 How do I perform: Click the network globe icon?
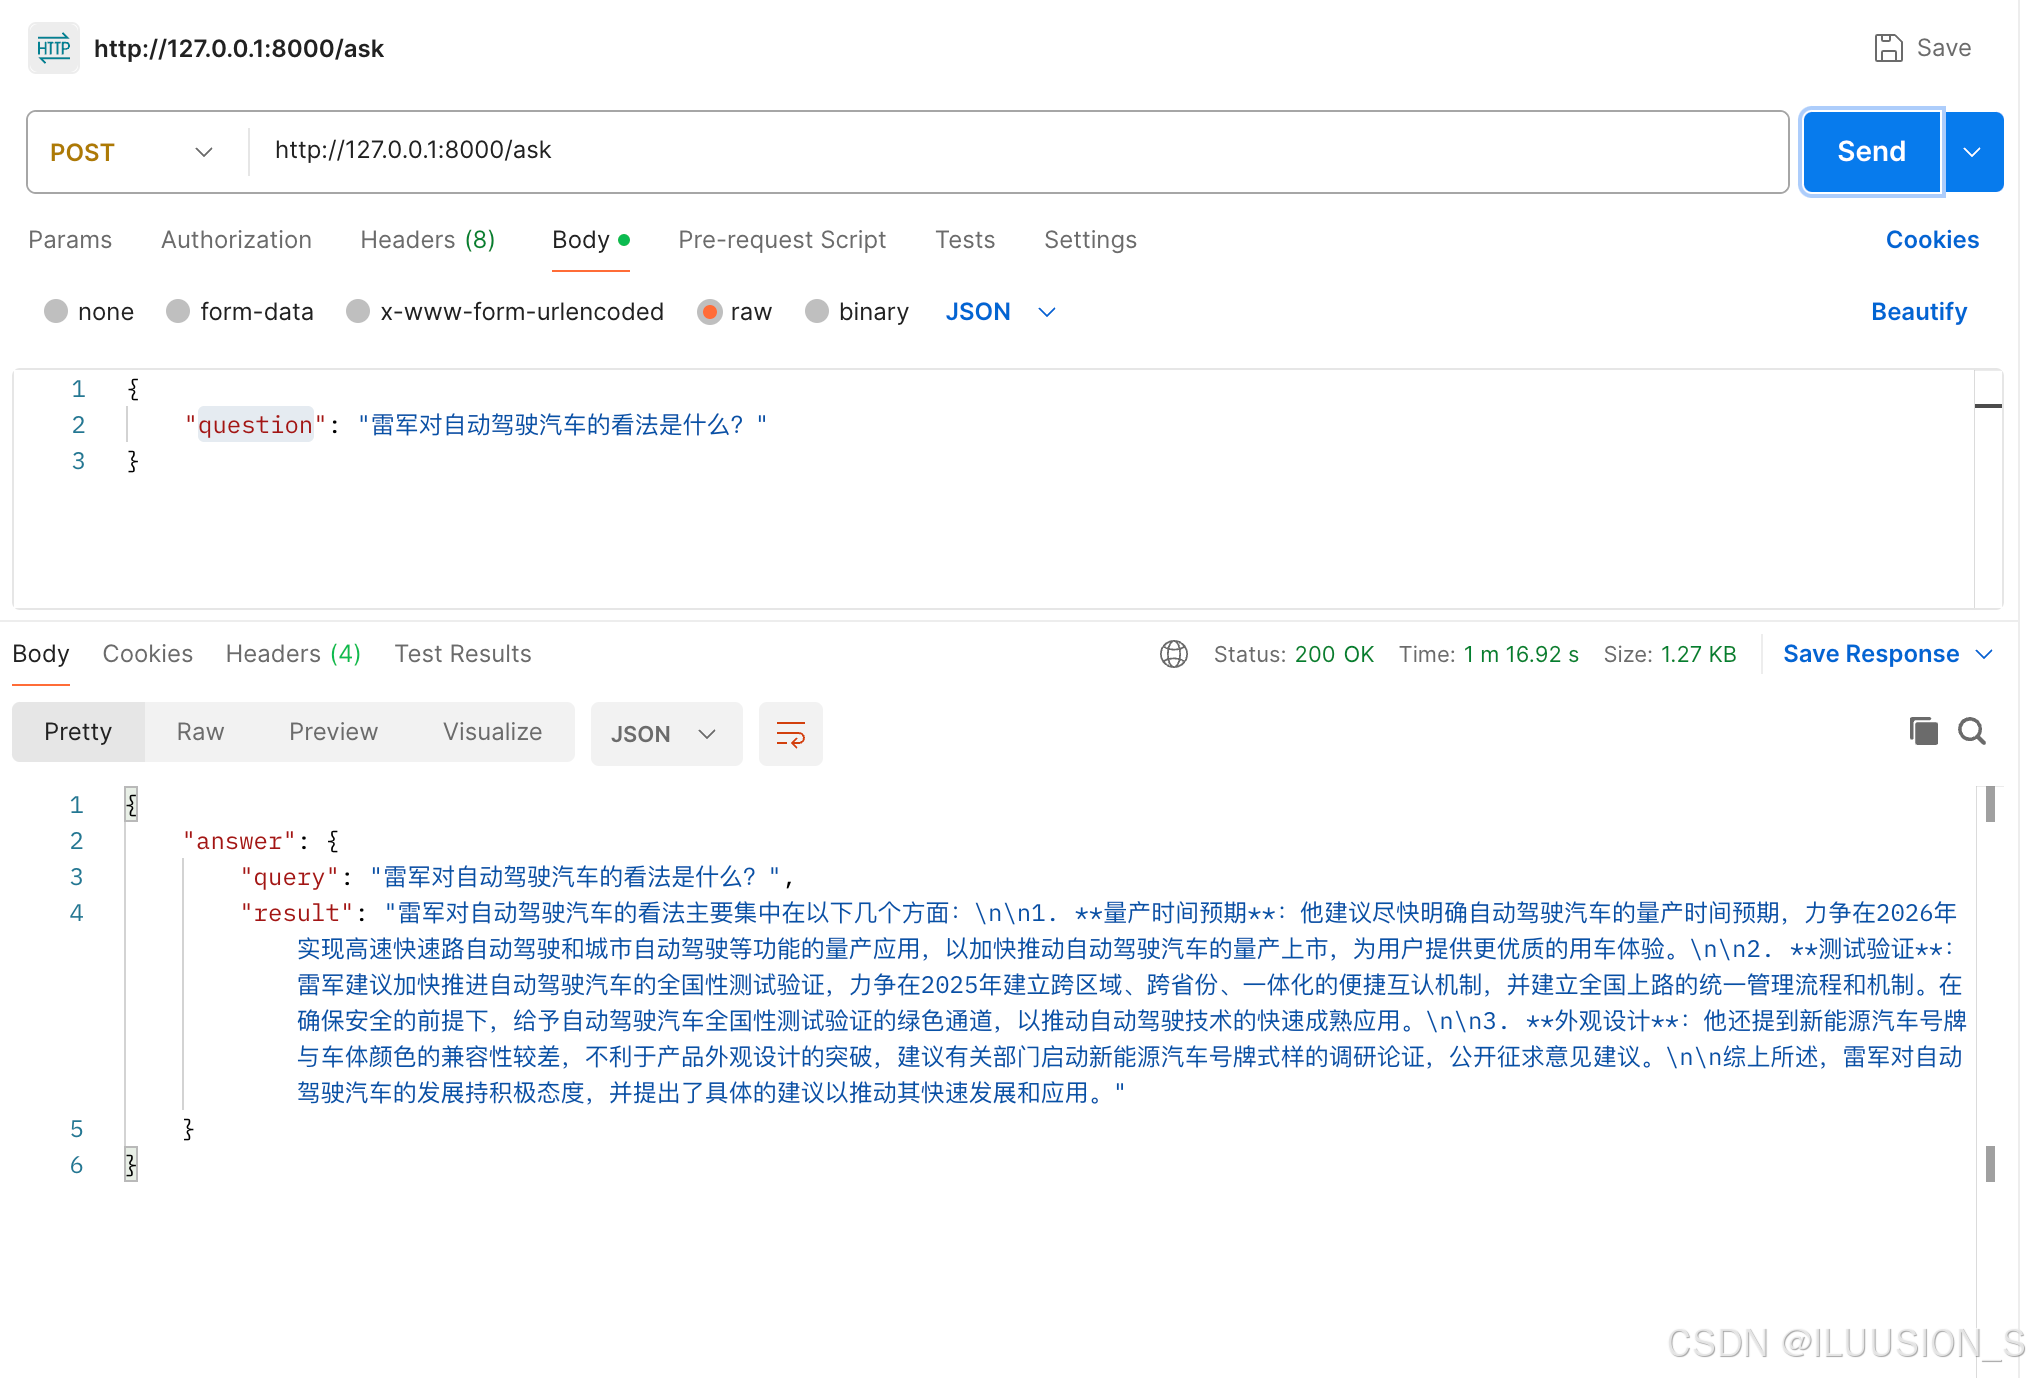point(1173,654)
